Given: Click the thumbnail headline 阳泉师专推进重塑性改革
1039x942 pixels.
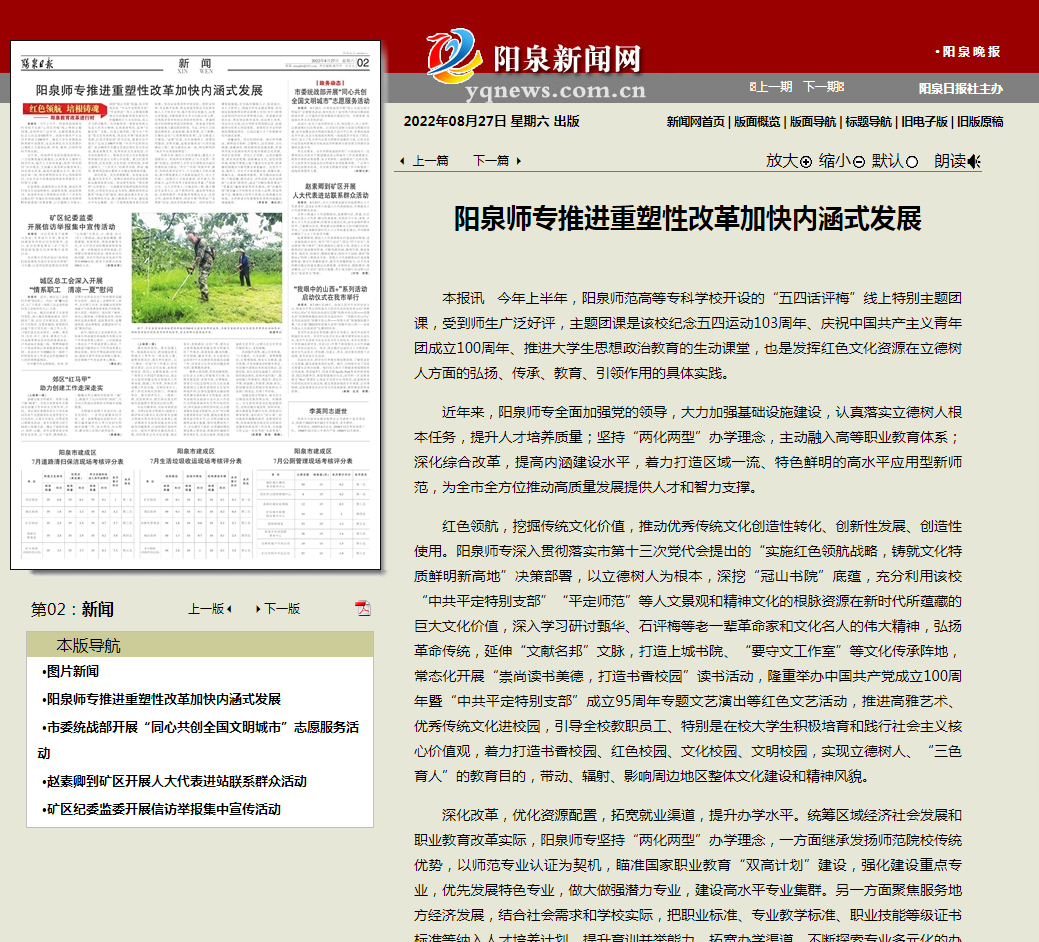Looking at the screenshot, I should coord(150,90).
